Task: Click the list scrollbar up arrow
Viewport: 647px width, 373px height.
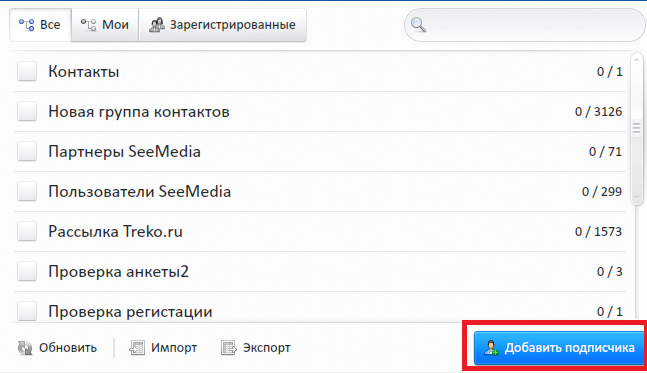Action: click(636, 60)
